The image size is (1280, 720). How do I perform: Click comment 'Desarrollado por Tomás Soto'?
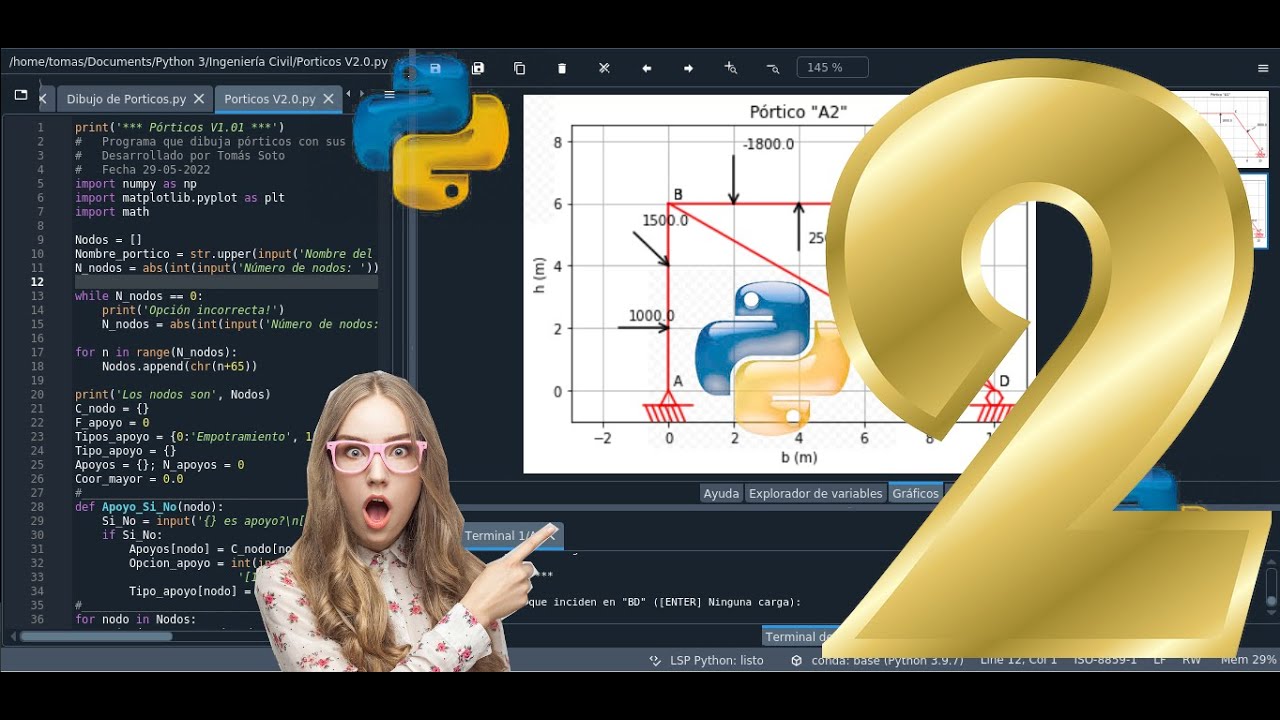193,156
